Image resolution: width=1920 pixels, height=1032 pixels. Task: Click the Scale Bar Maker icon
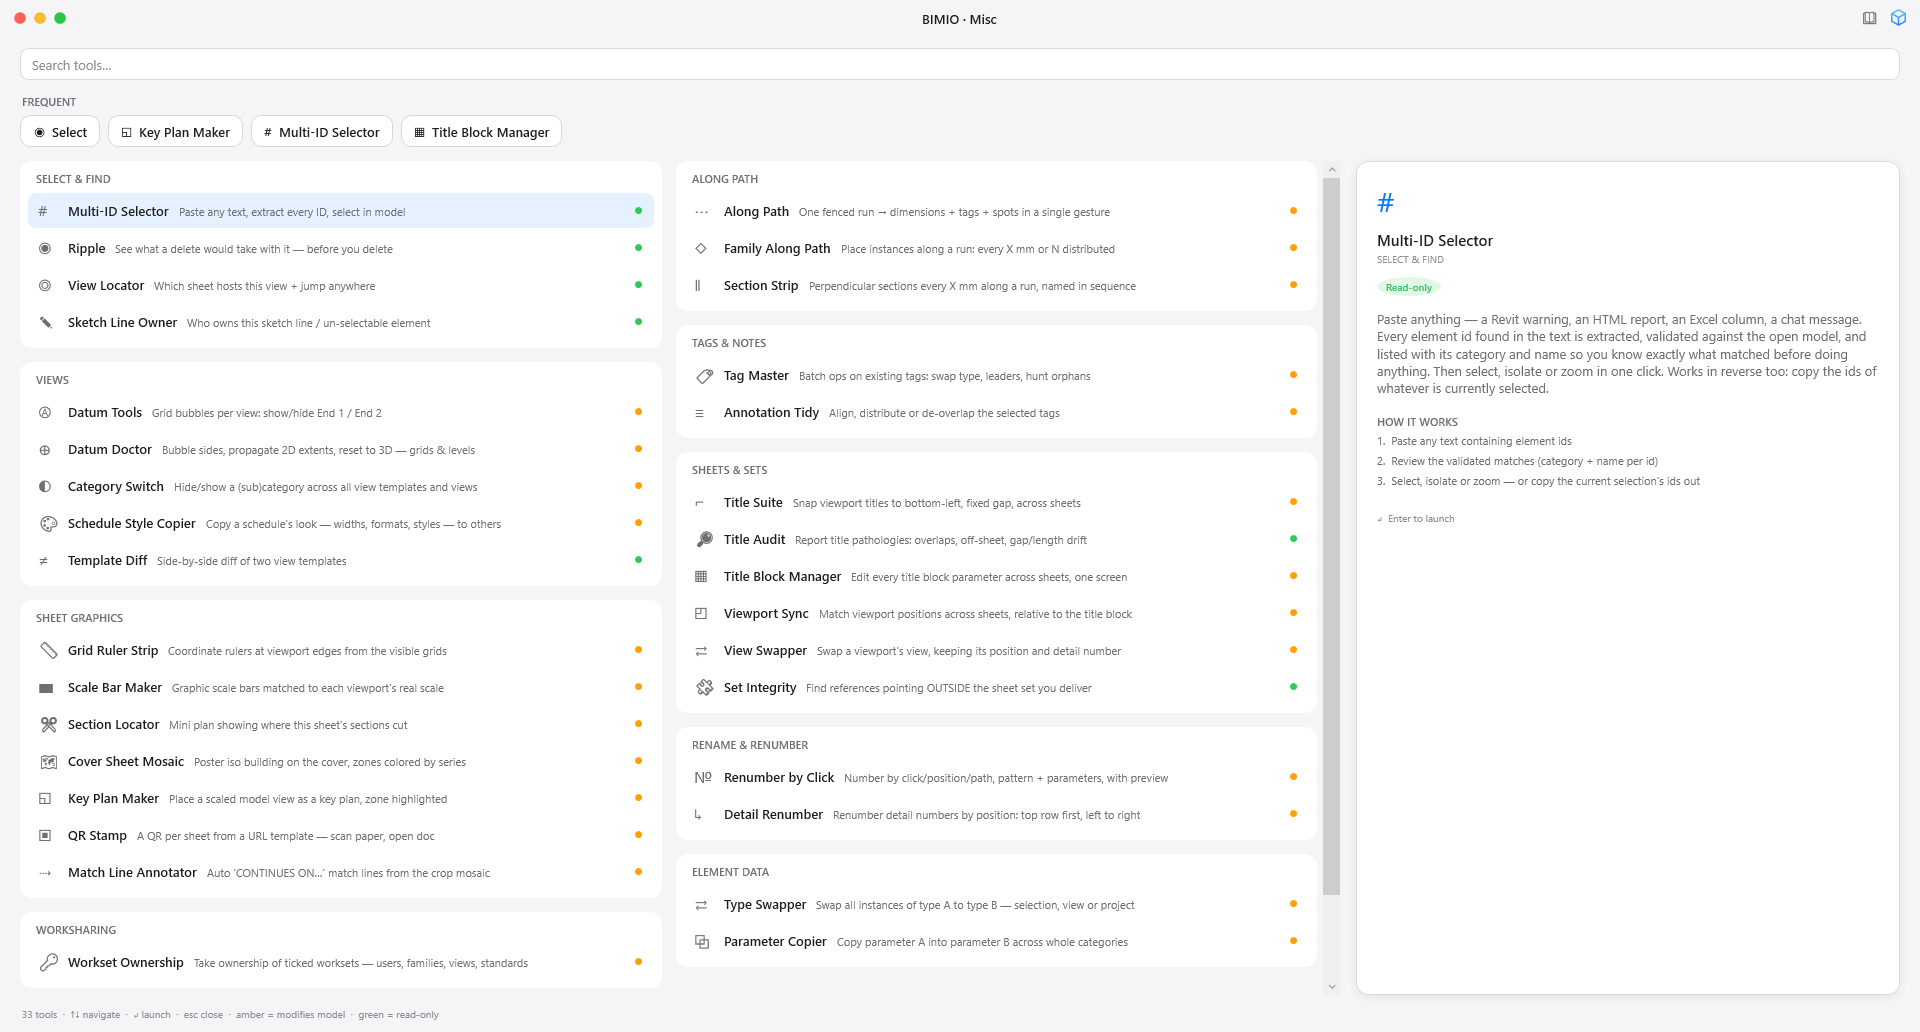pos(46,688)
